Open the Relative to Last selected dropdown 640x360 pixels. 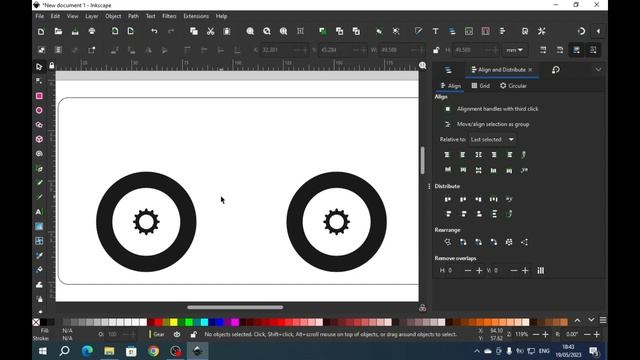coord(492,140)
